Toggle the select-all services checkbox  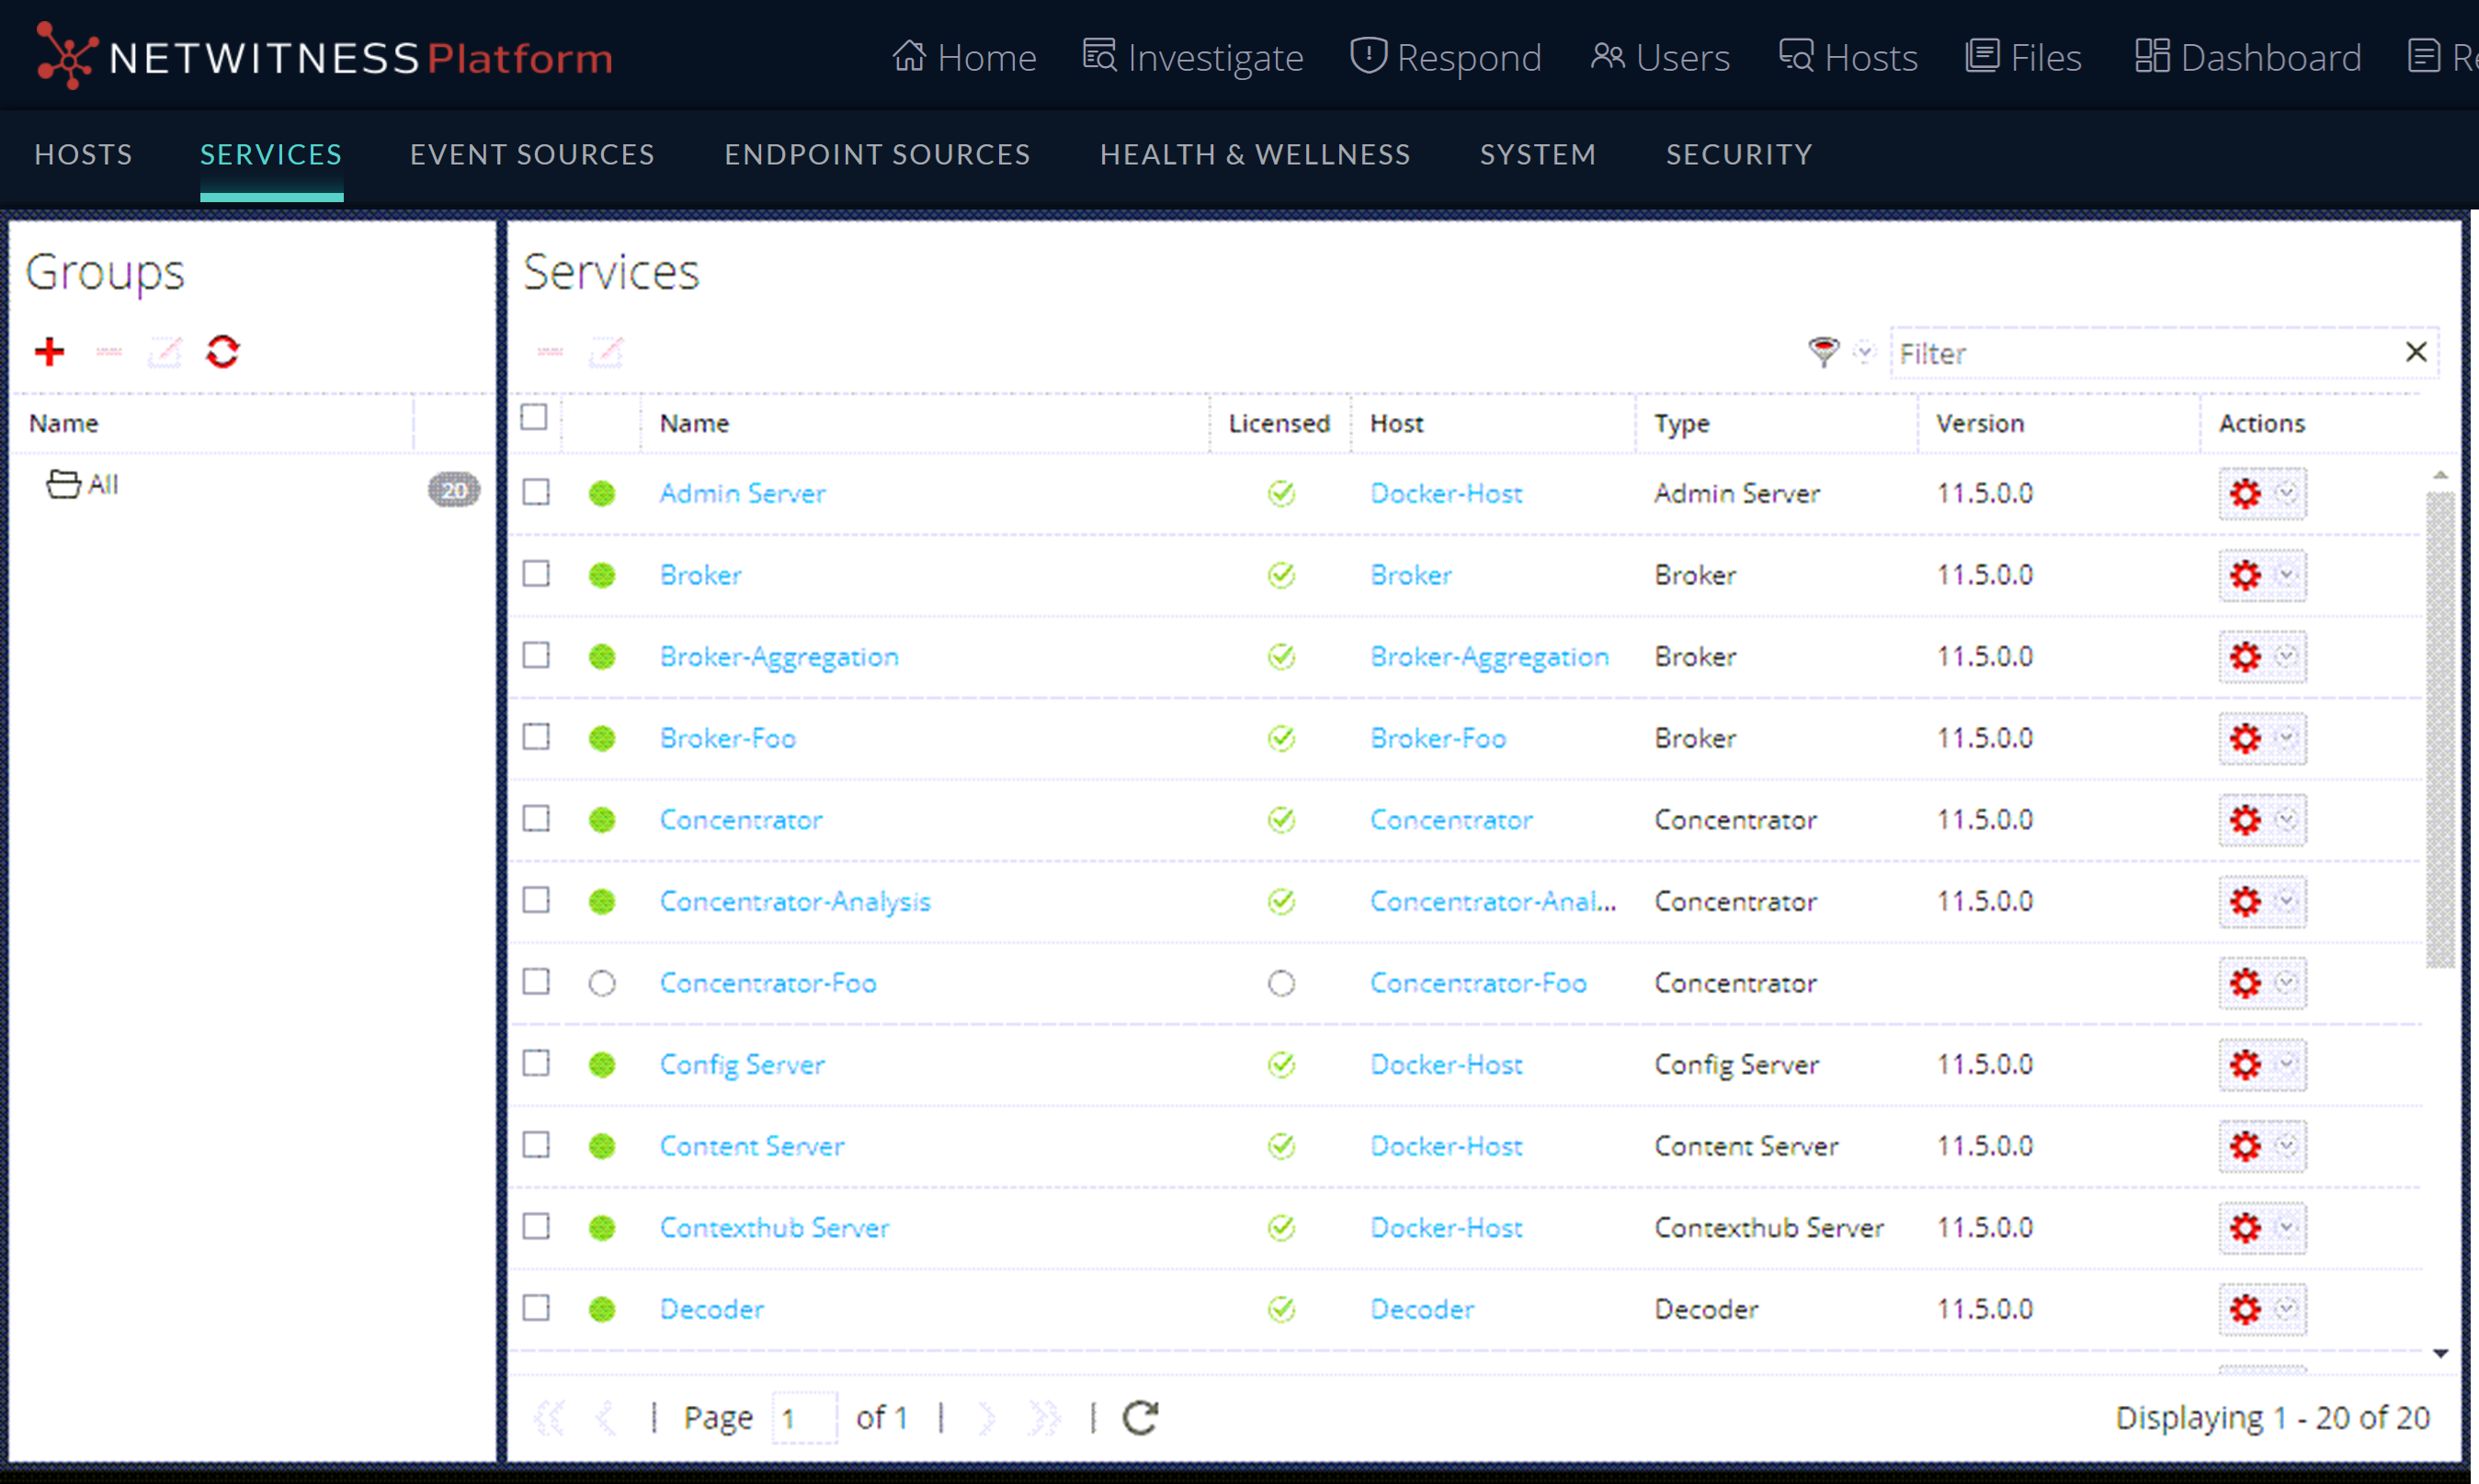pyautogui.click(x=534, y=417)
